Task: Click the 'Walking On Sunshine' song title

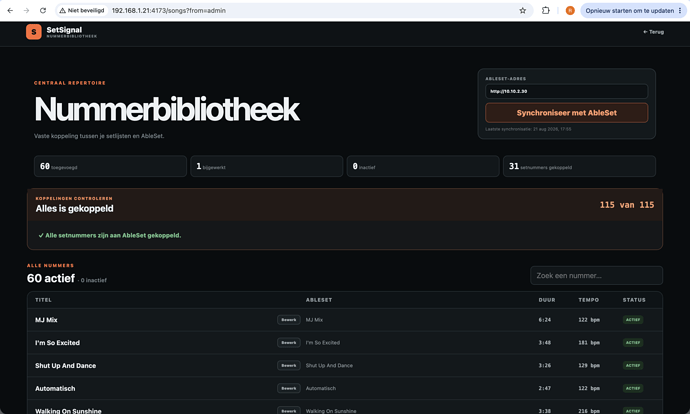Action: coord(68,411)
